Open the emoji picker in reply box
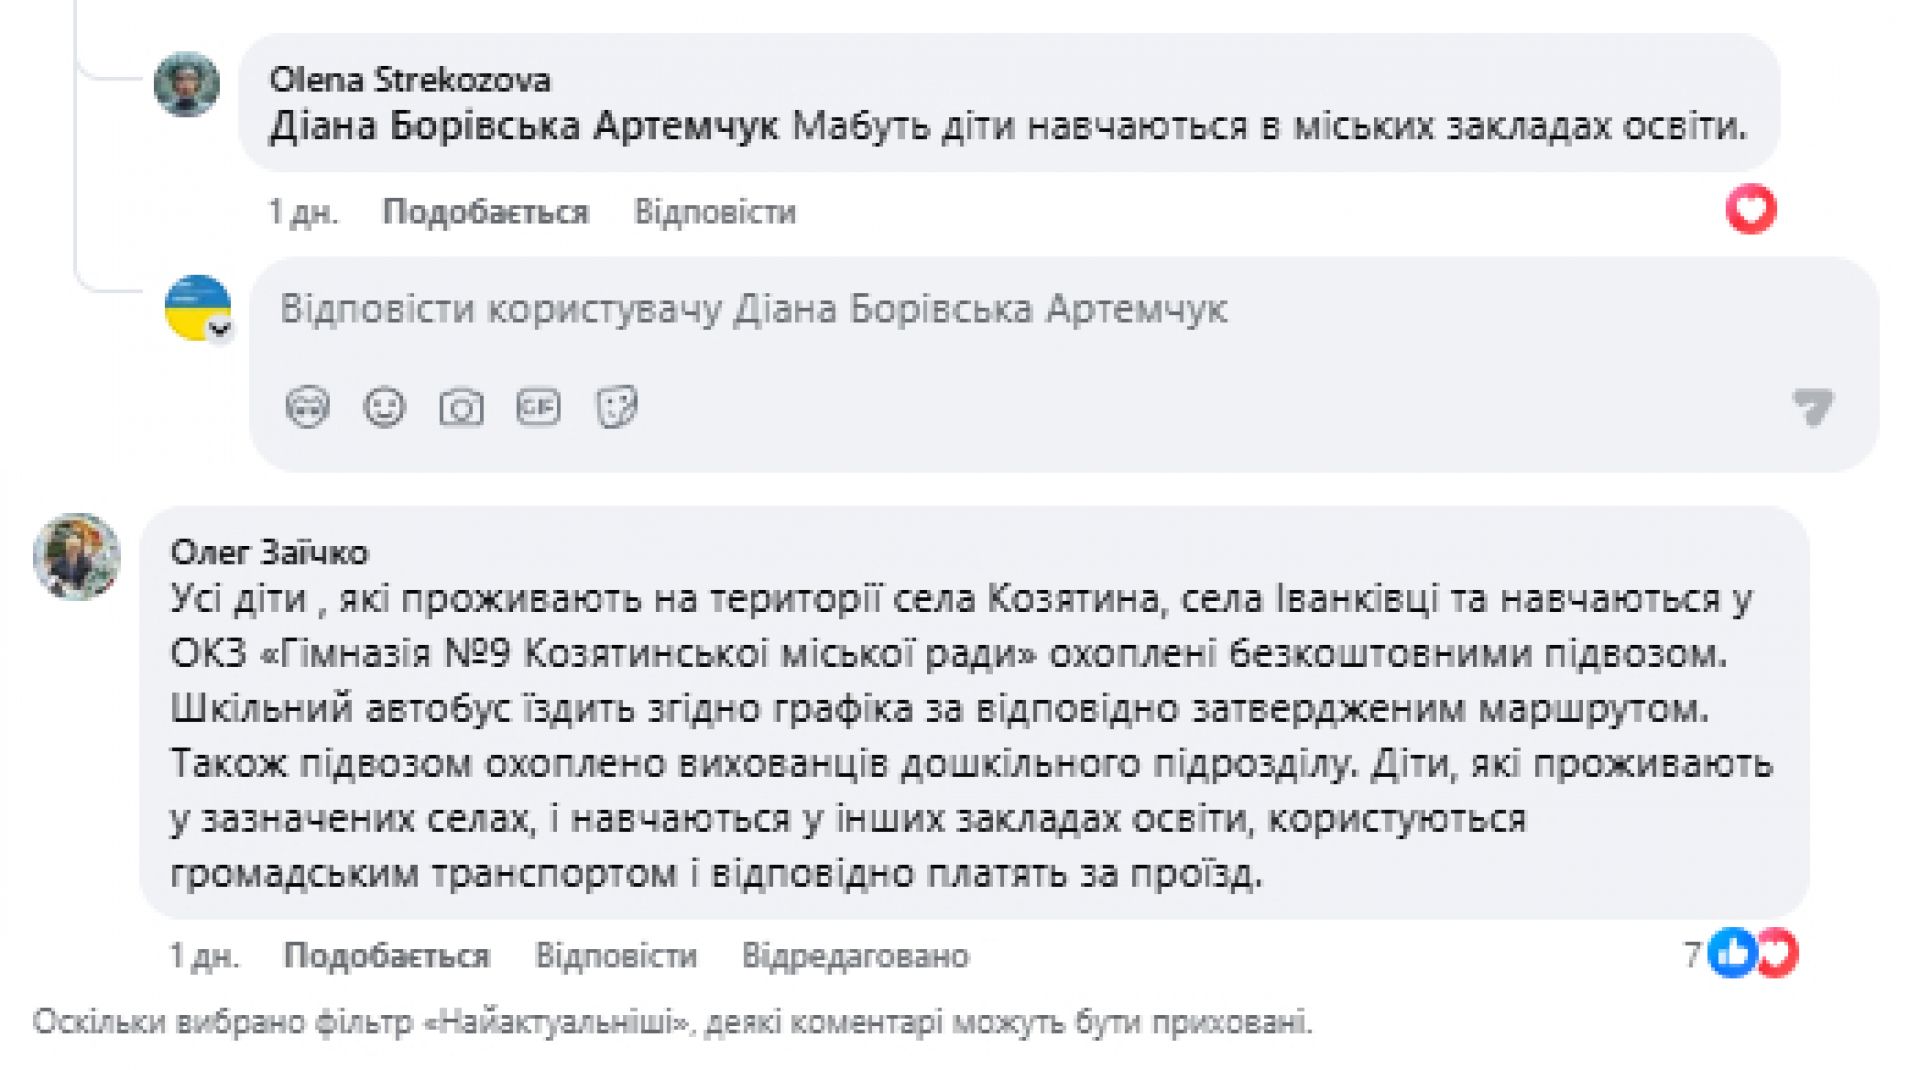The image size is (1920, 1070). click(384, 407)
